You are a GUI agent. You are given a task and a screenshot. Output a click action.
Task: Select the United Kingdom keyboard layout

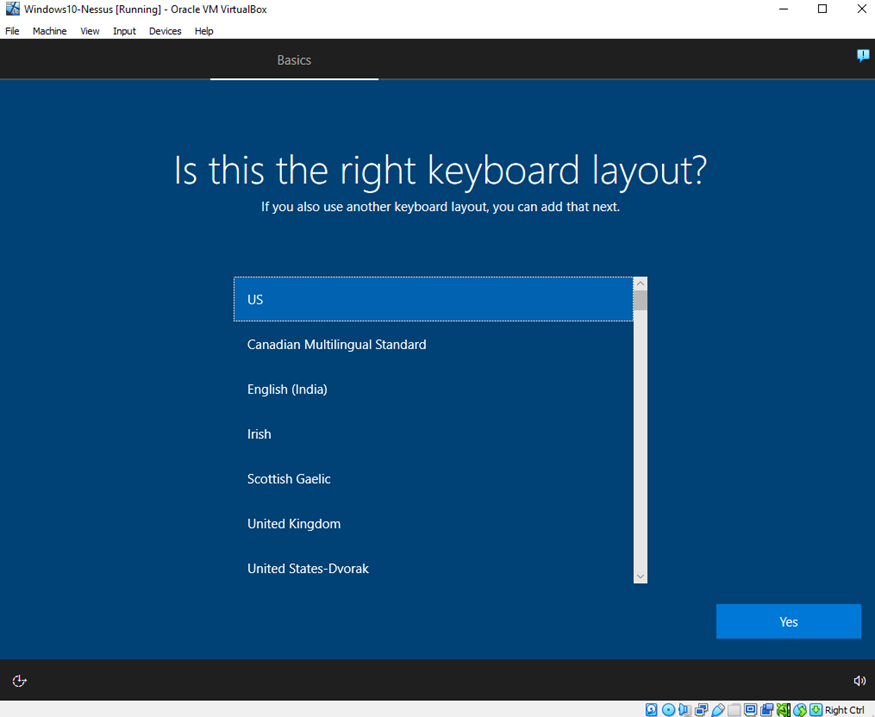(294, 524)
